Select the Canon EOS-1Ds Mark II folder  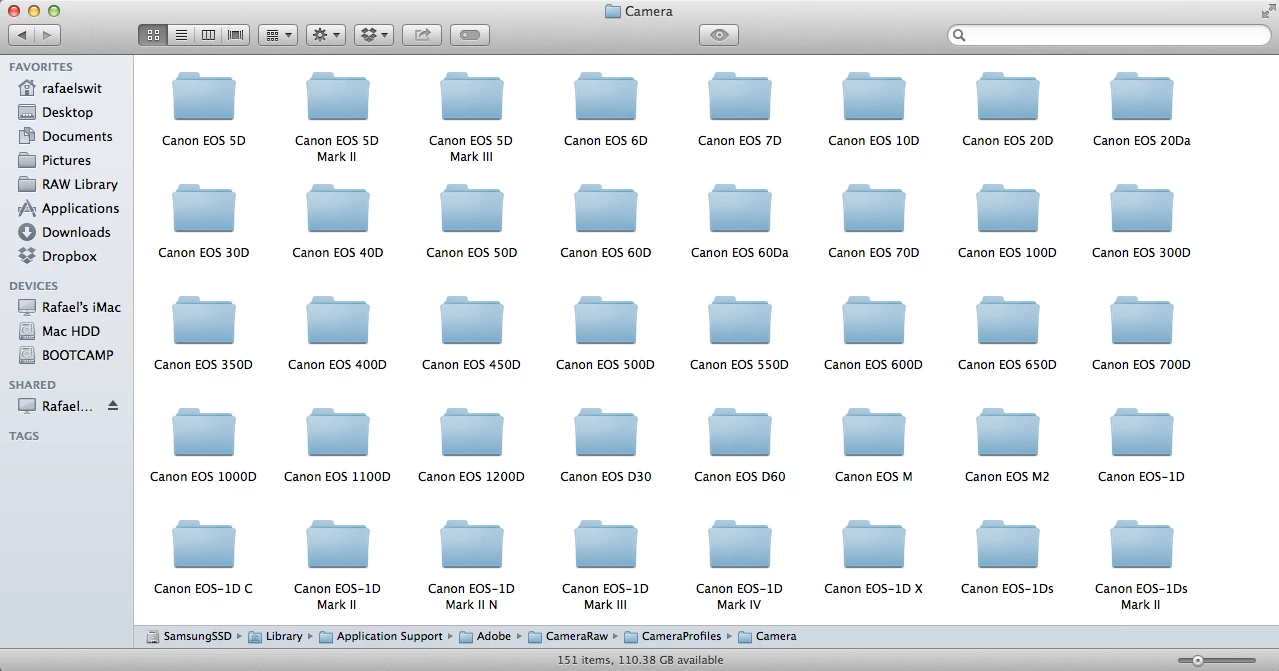pos(1141,545)
